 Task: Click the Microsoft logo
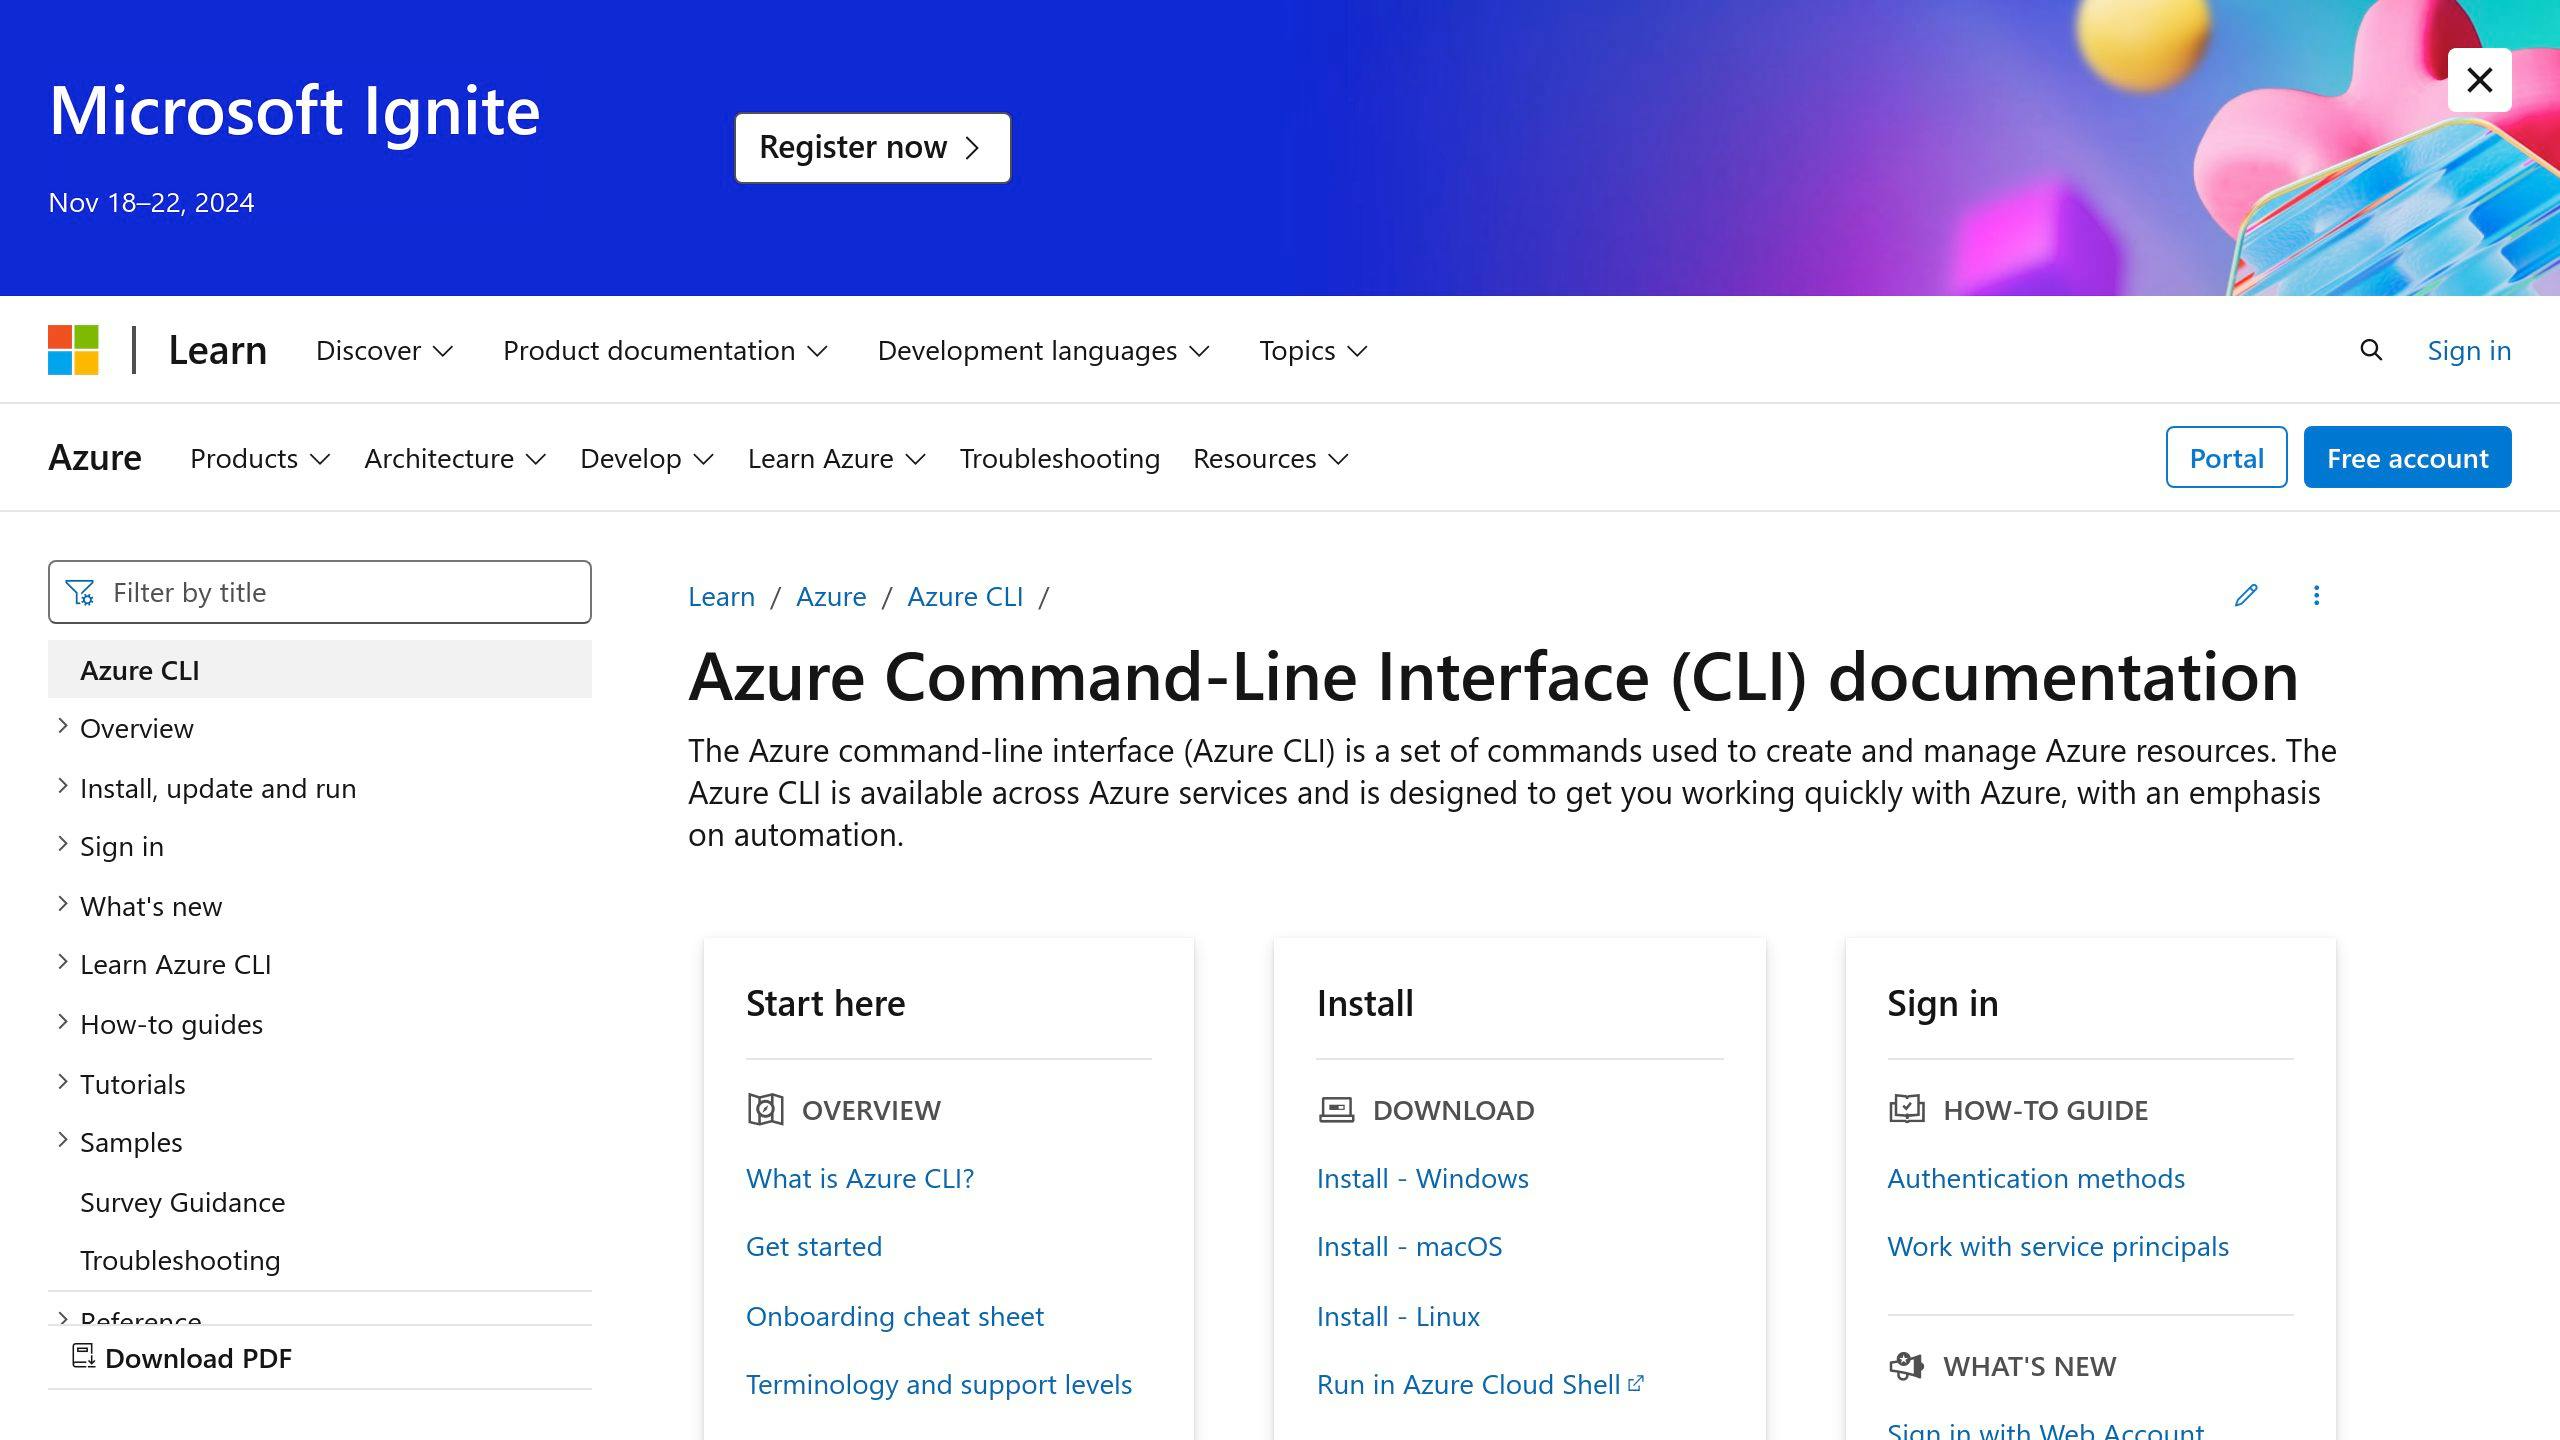pyautogui.click(x=73, y=350)
